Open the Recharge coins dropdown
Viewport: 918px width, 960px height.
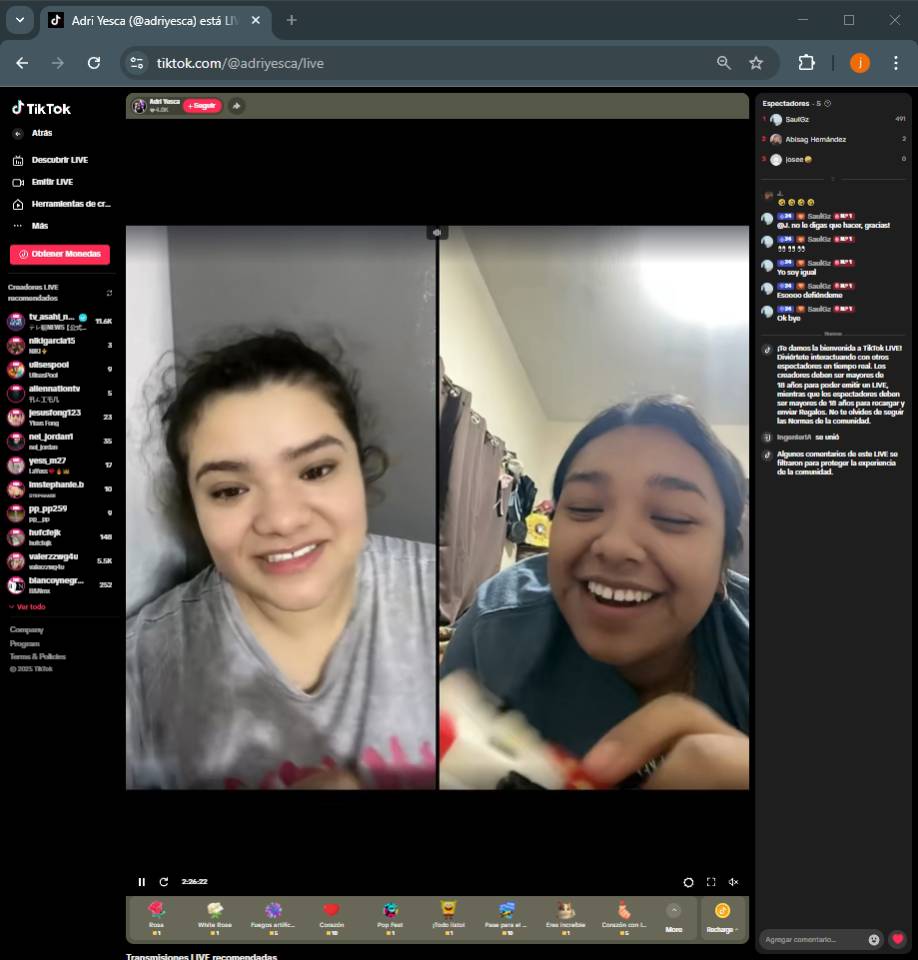pos(722,918)
